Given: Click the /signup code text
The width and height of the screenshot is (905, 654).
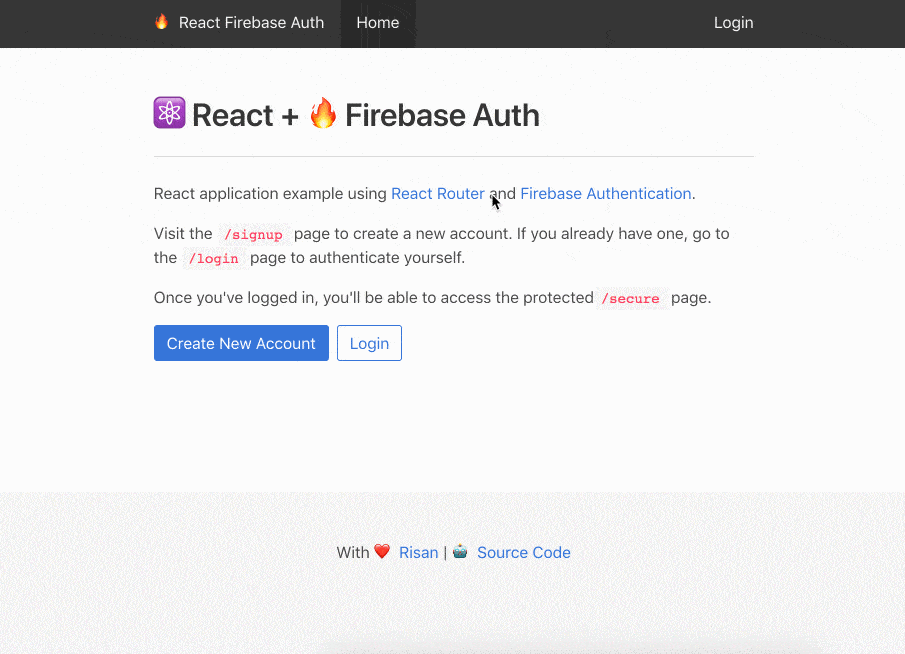Looking at the screenshot, I should pyautogui.click(x=253, y=234).
